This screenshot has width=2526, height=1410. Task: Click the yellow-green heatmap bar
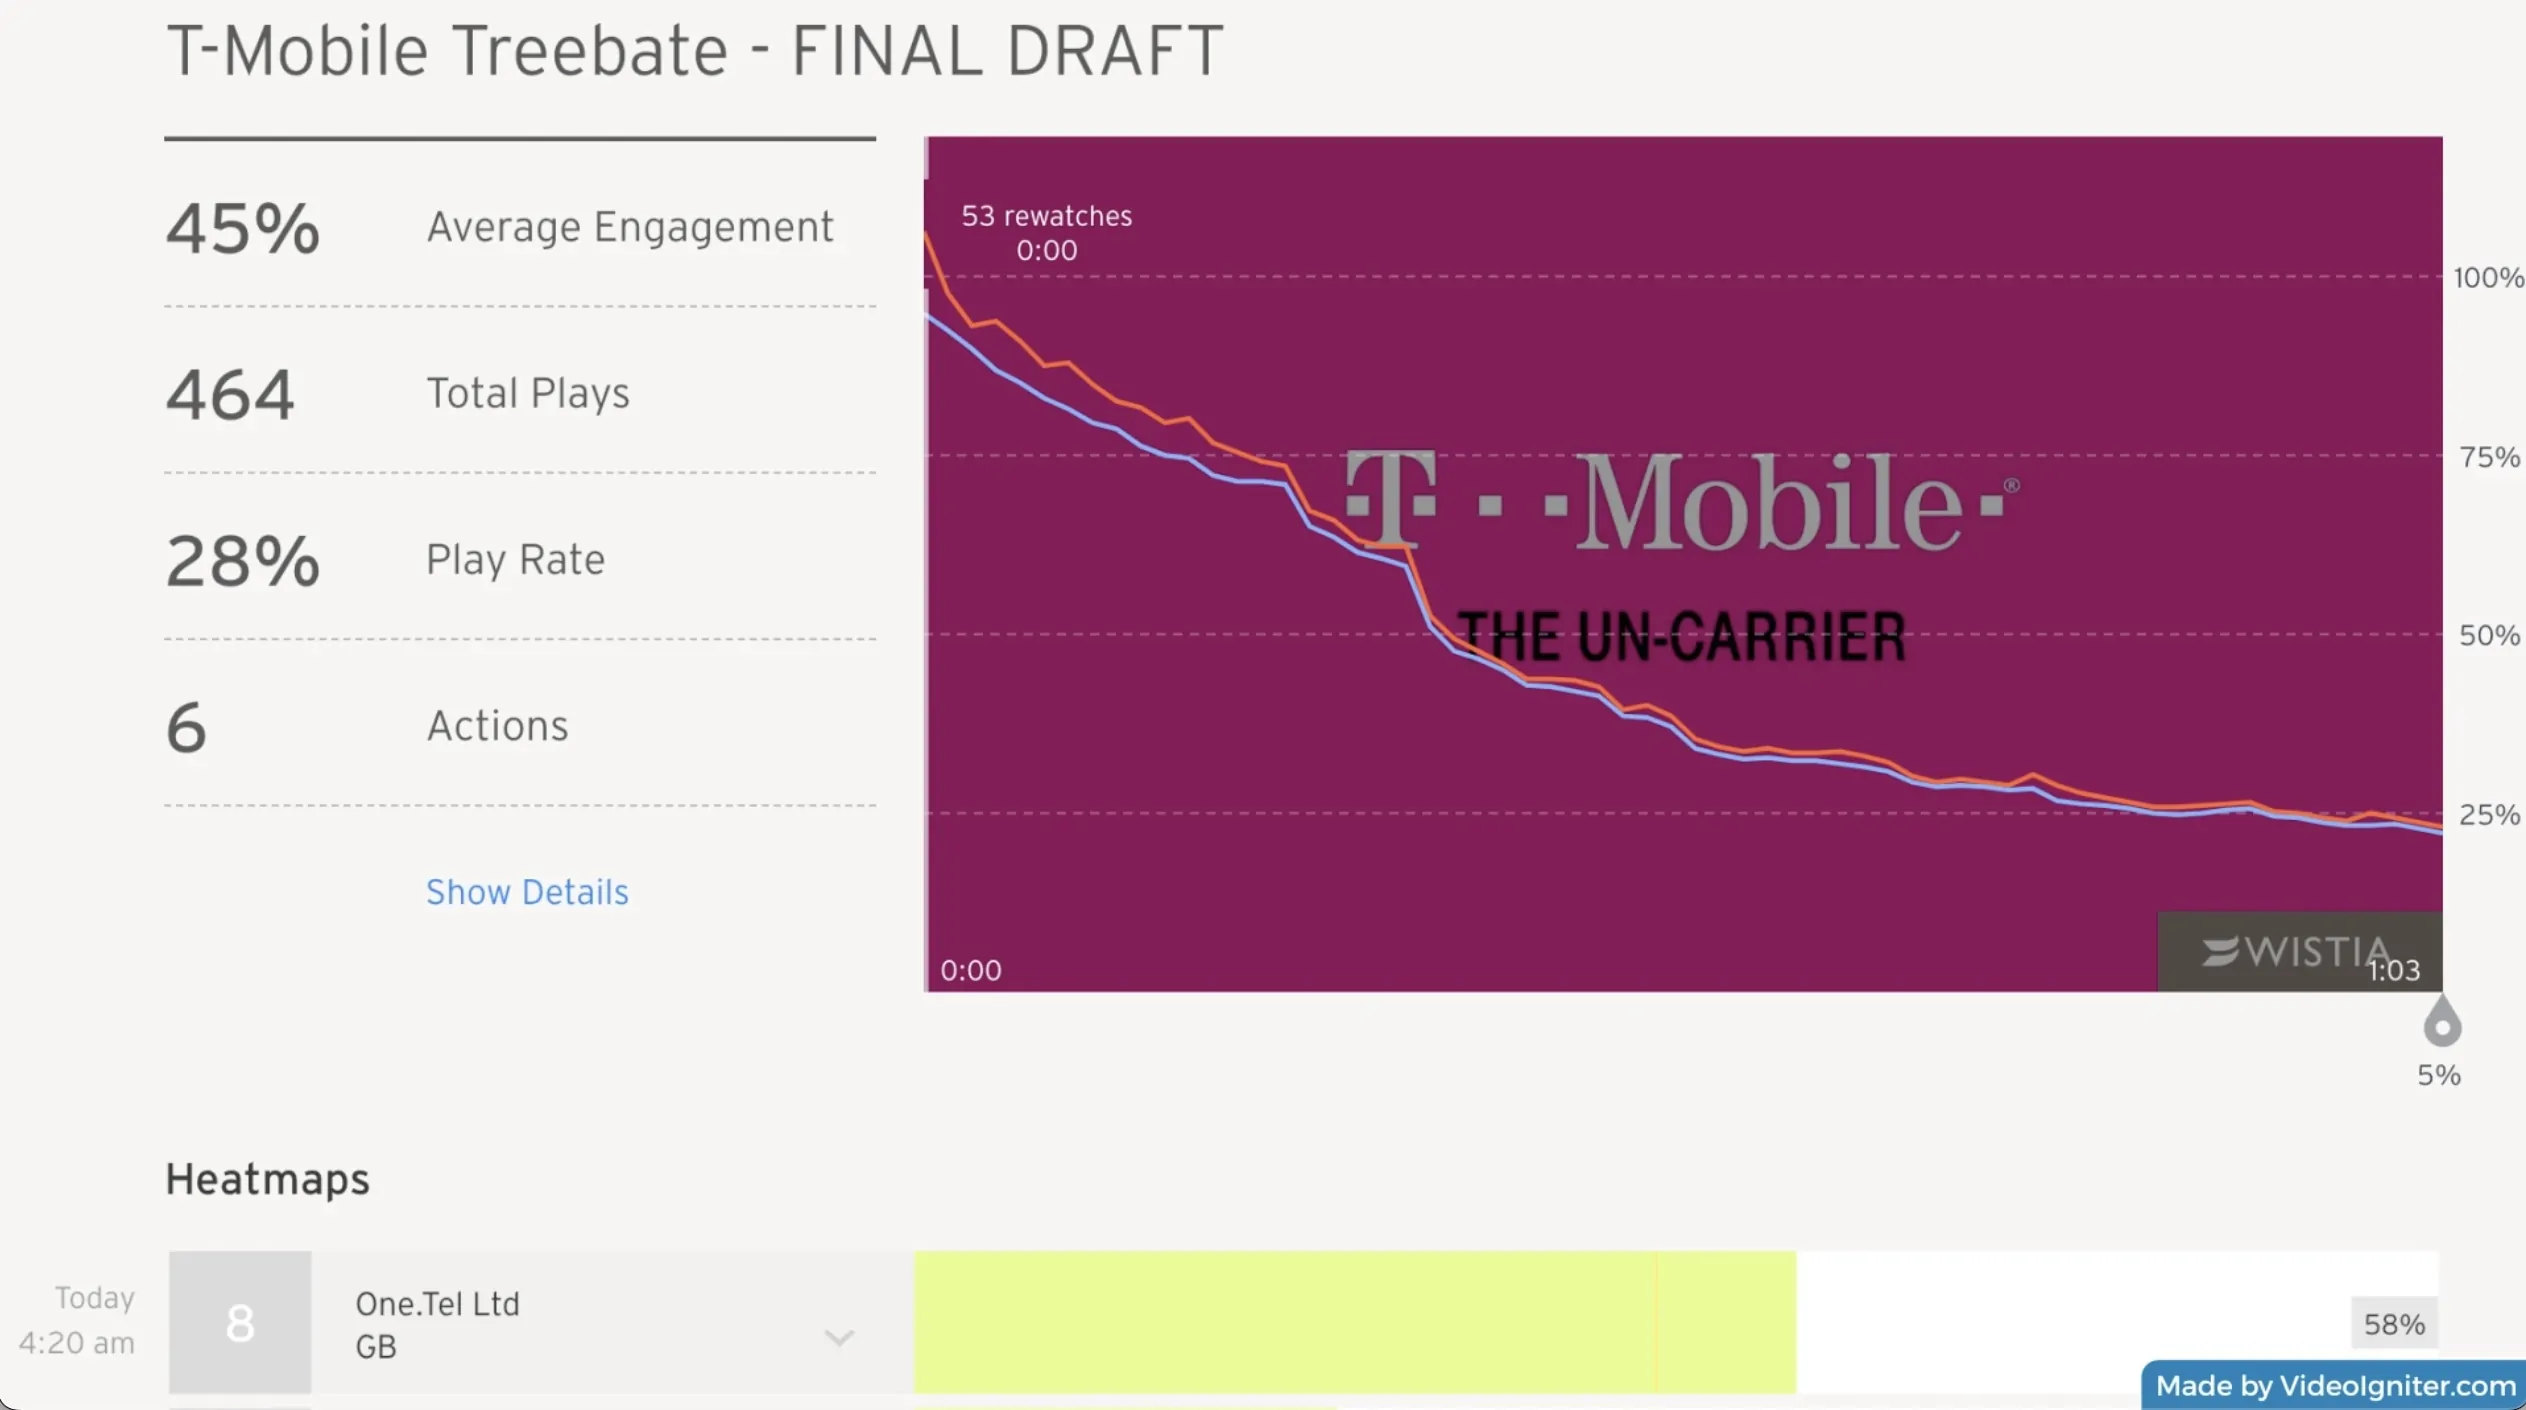pos(1354,1322)
